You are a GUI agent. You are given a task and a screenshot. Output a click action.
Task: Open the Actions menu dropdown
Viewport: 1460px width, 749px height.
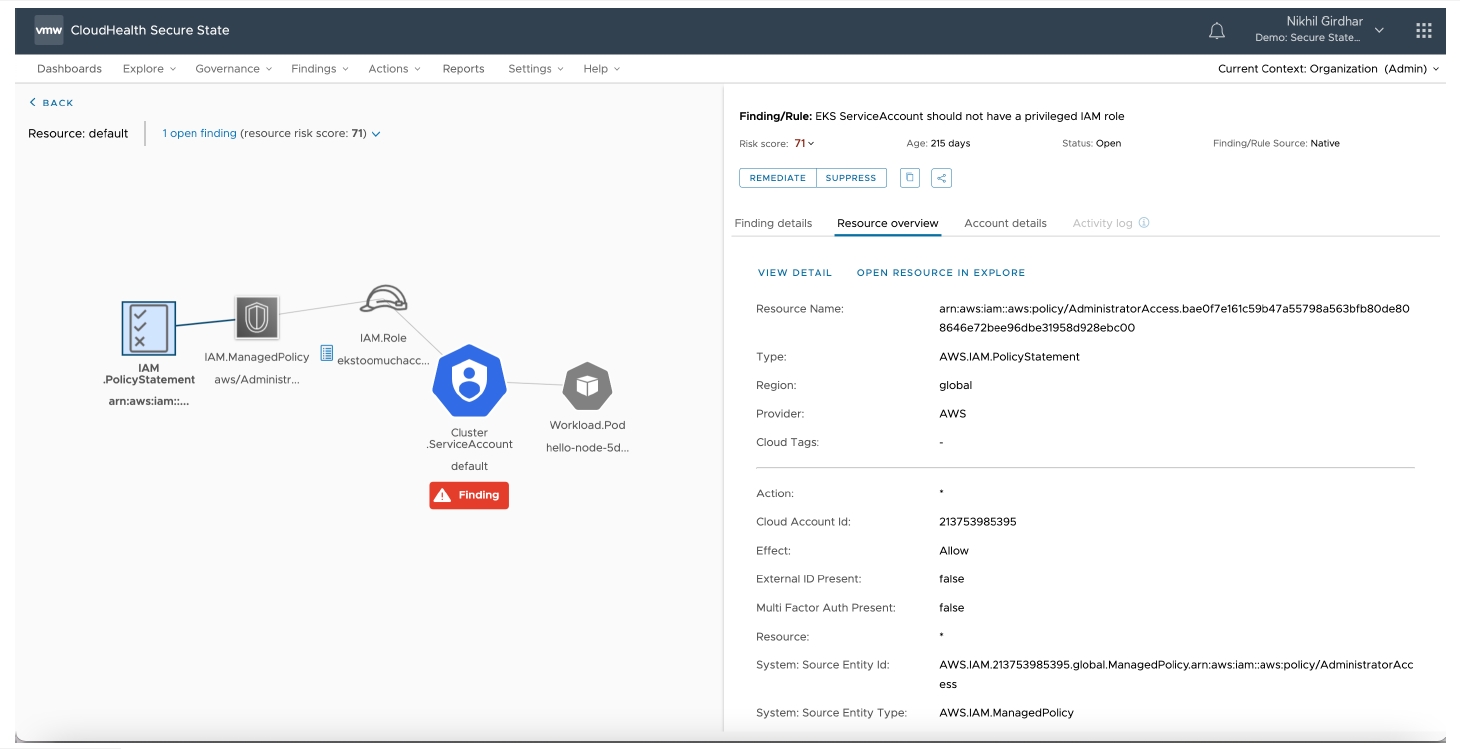tap(394, 69)
